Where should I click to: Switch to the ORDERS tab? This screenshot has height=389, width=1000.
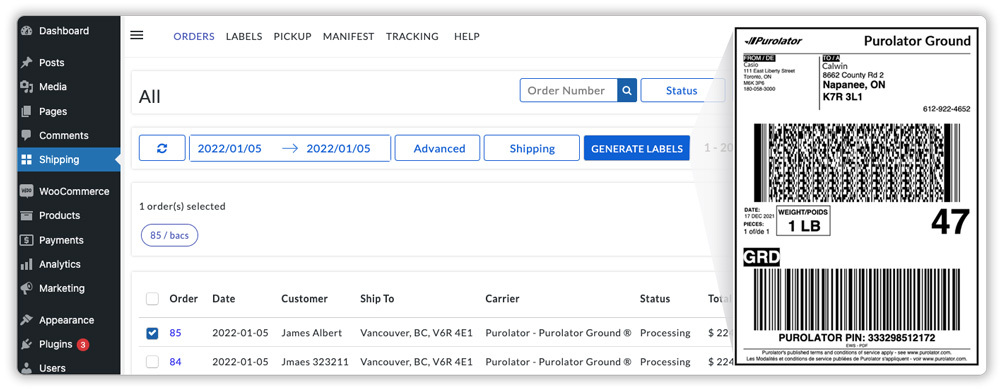[x=194, y=36]
